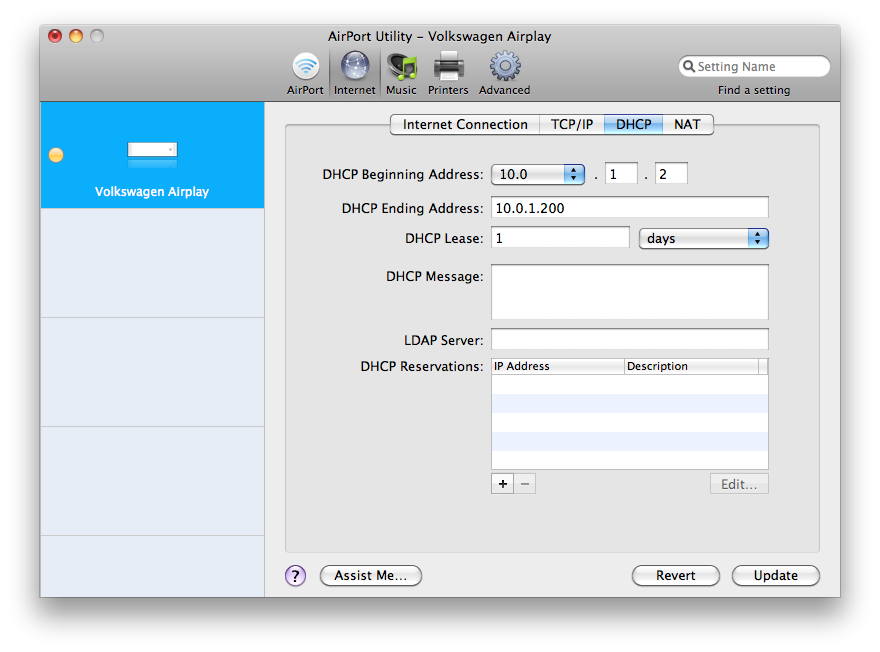This screenshot has width=880, height=652.
Task: Click the LDAP Server field
Action: pyautogui.click(x=630, y=339)
